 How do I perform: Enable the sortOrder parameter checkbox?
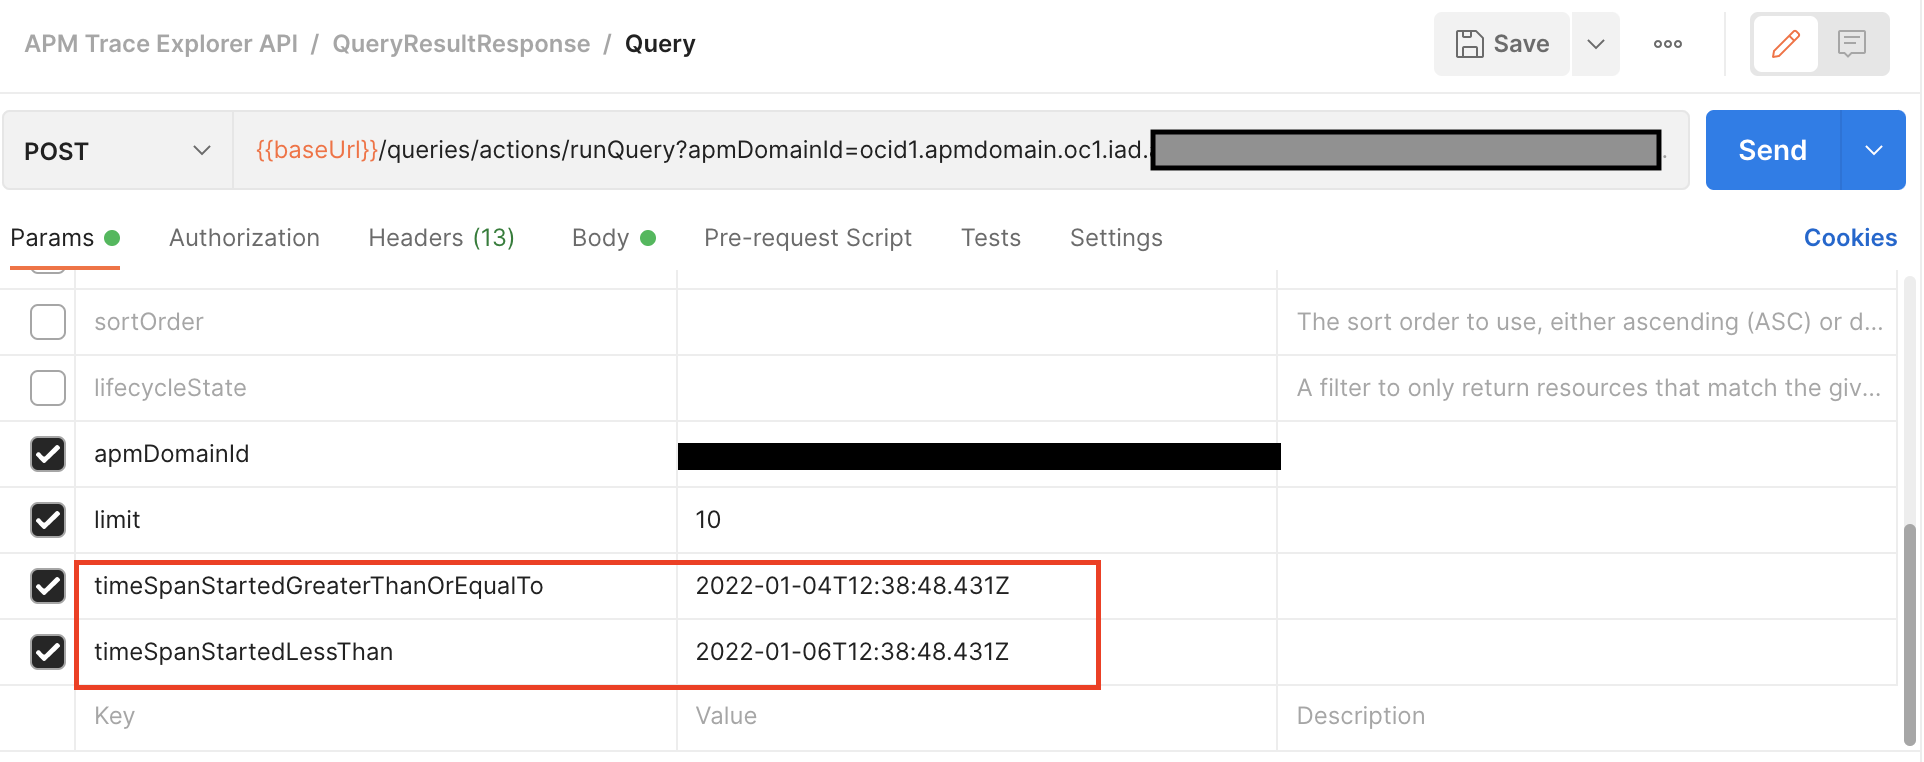coord(48,322)
